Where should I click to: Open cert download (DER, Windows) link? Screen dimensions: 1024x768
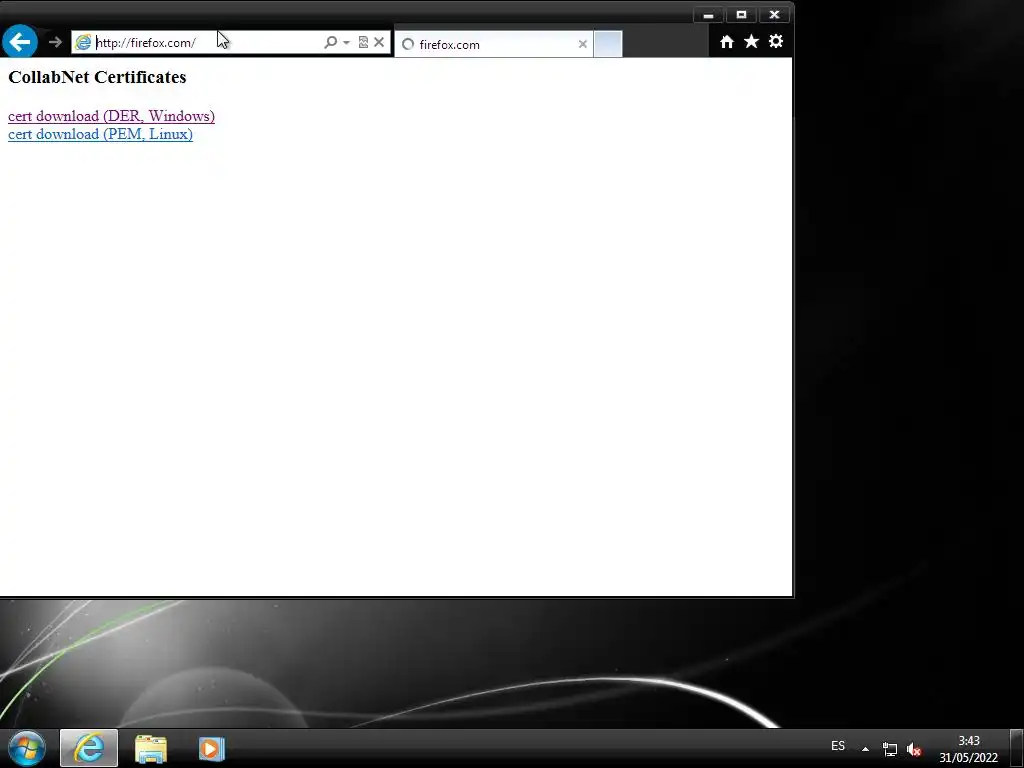[x=111, y=116]
